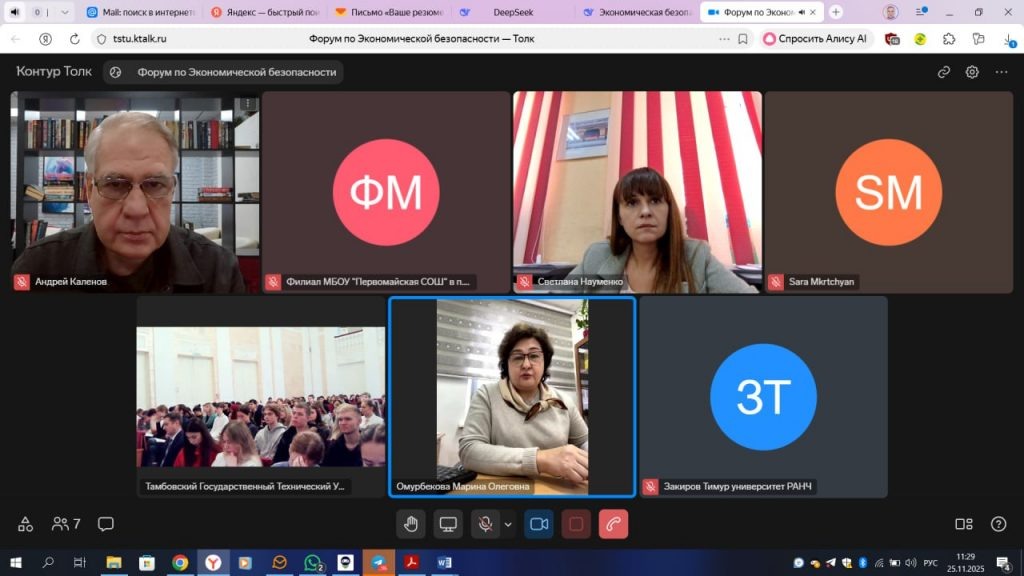This screenshot has height=576, width=1024.
Task: Select the Светлана Науменко video tile
Action: point(637,192)
